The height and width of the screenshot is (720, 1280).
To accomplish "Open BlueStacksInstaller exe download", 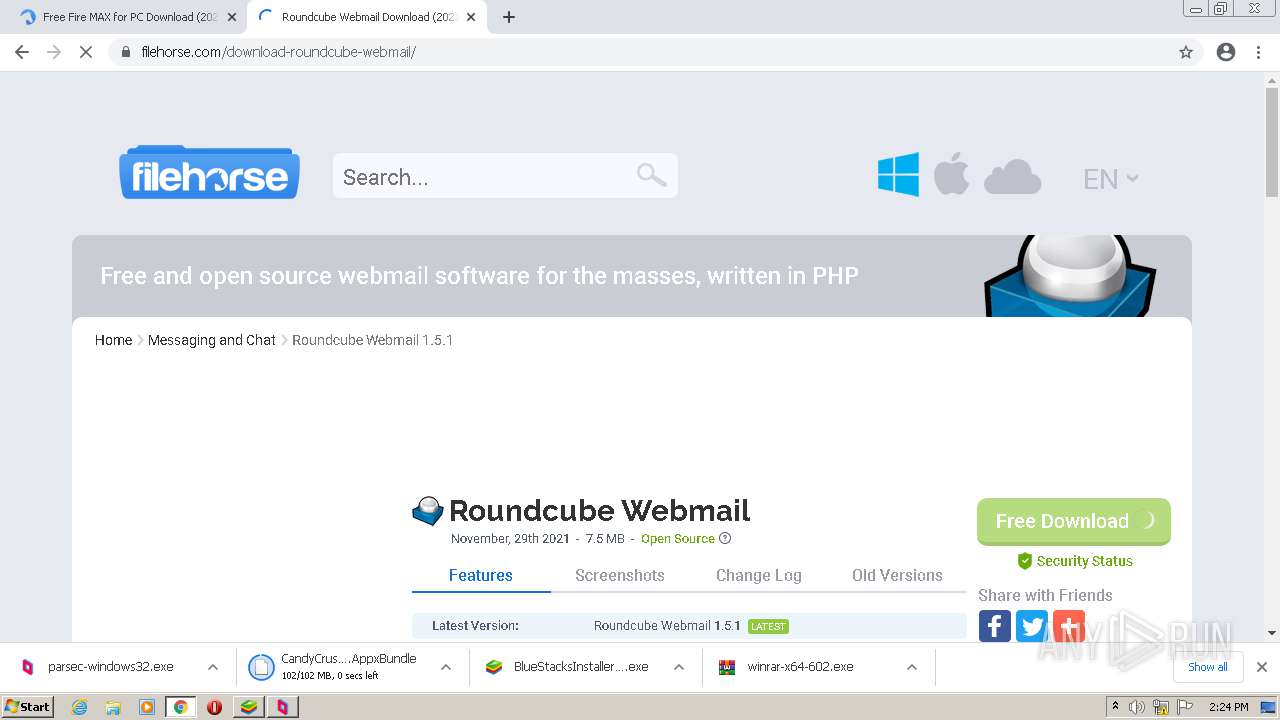I will pos(567,667).
